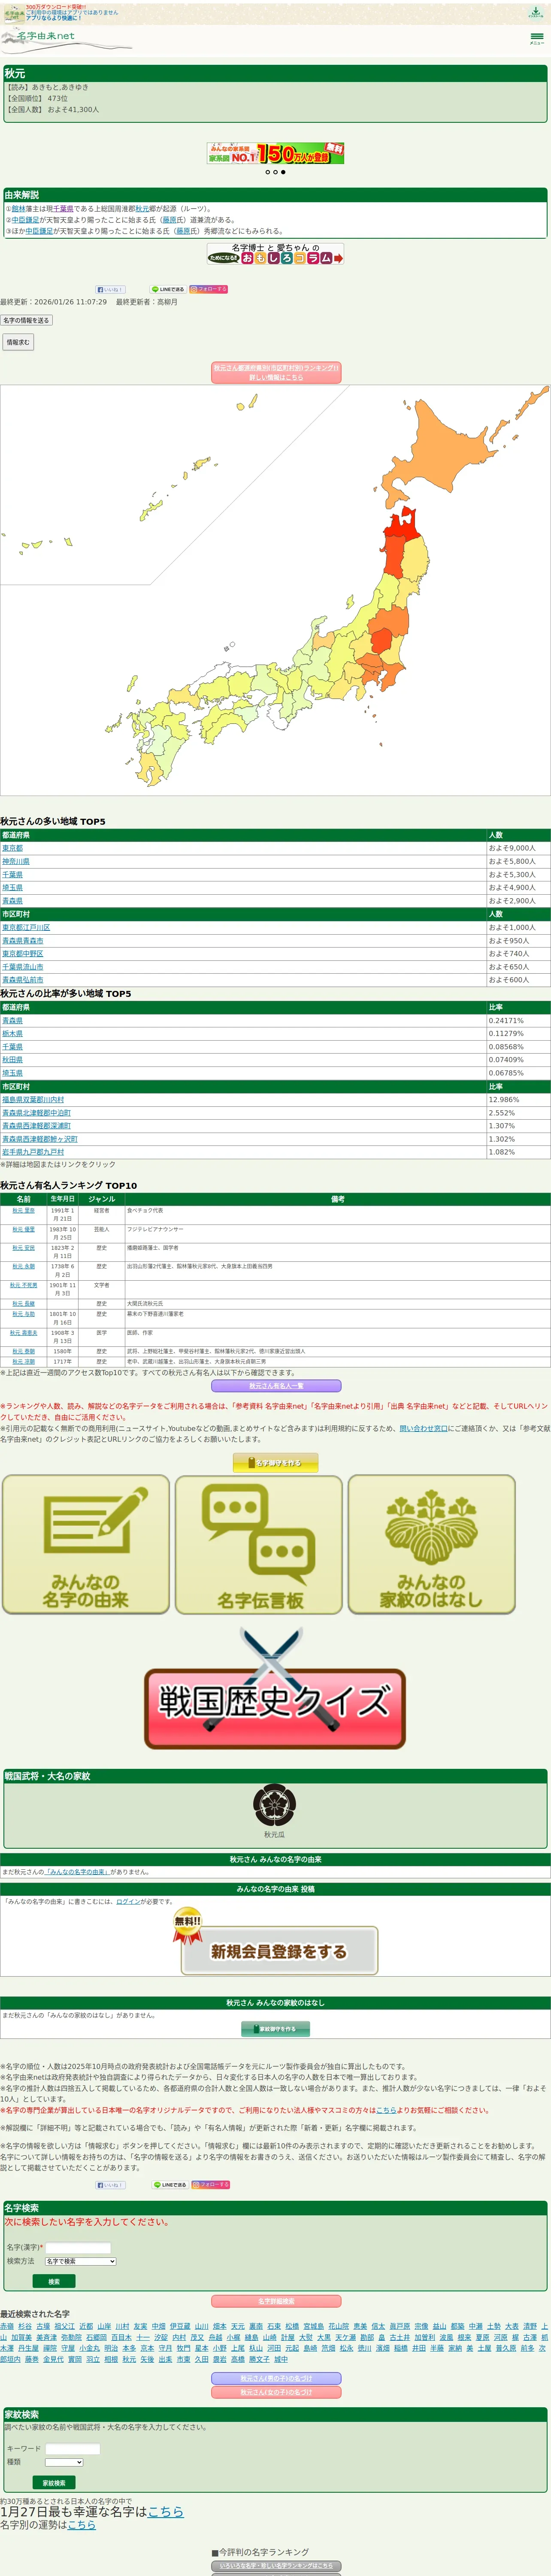Click the green 家紋検索 button

(x=54, y=2483)
